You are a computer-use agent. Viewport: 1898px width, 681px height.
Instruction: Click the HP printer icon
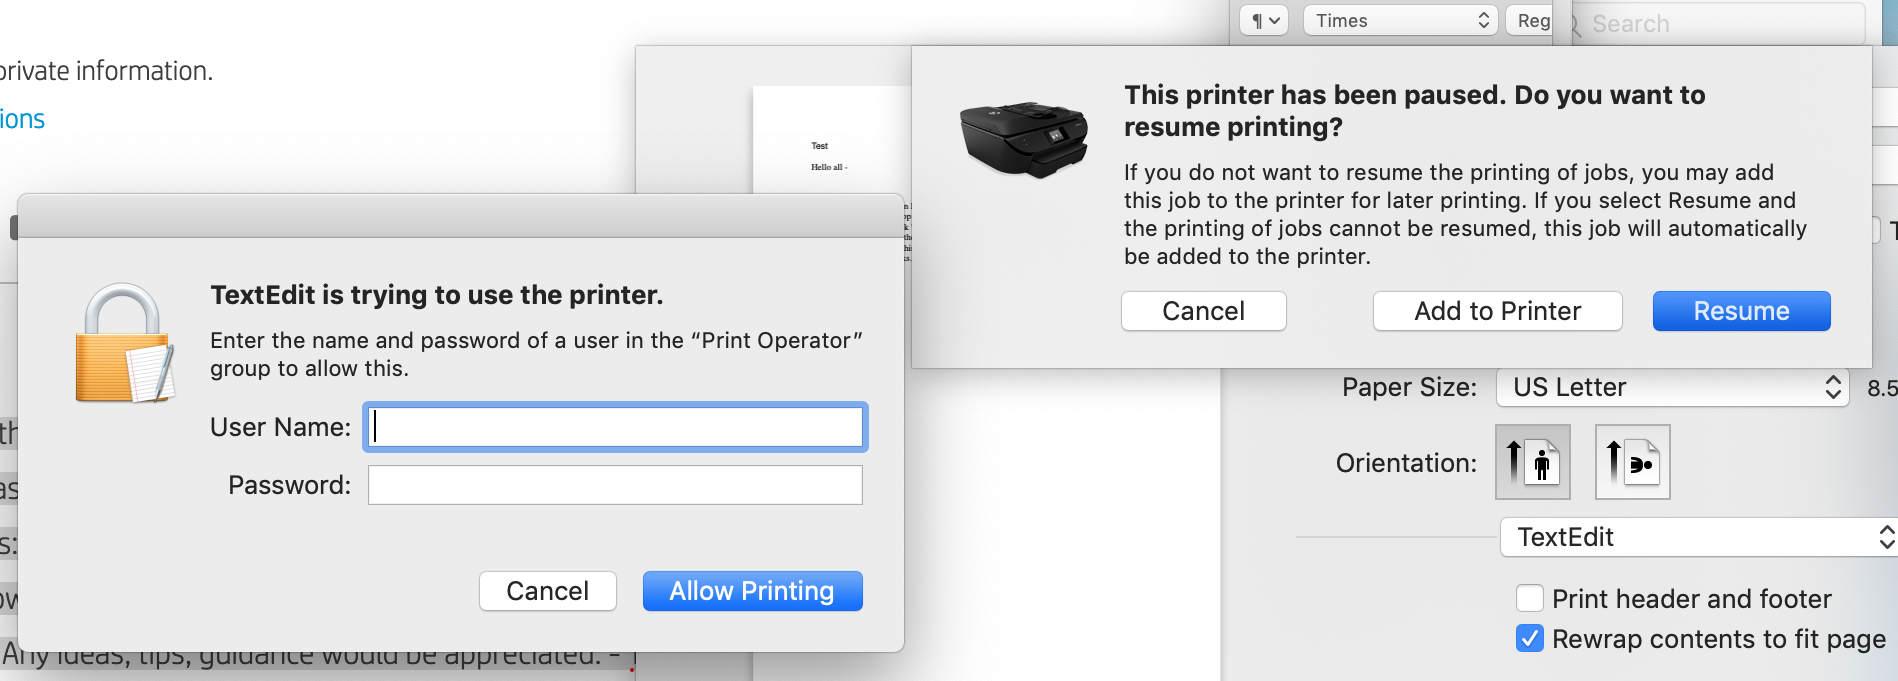click(x=1023, y=138)
